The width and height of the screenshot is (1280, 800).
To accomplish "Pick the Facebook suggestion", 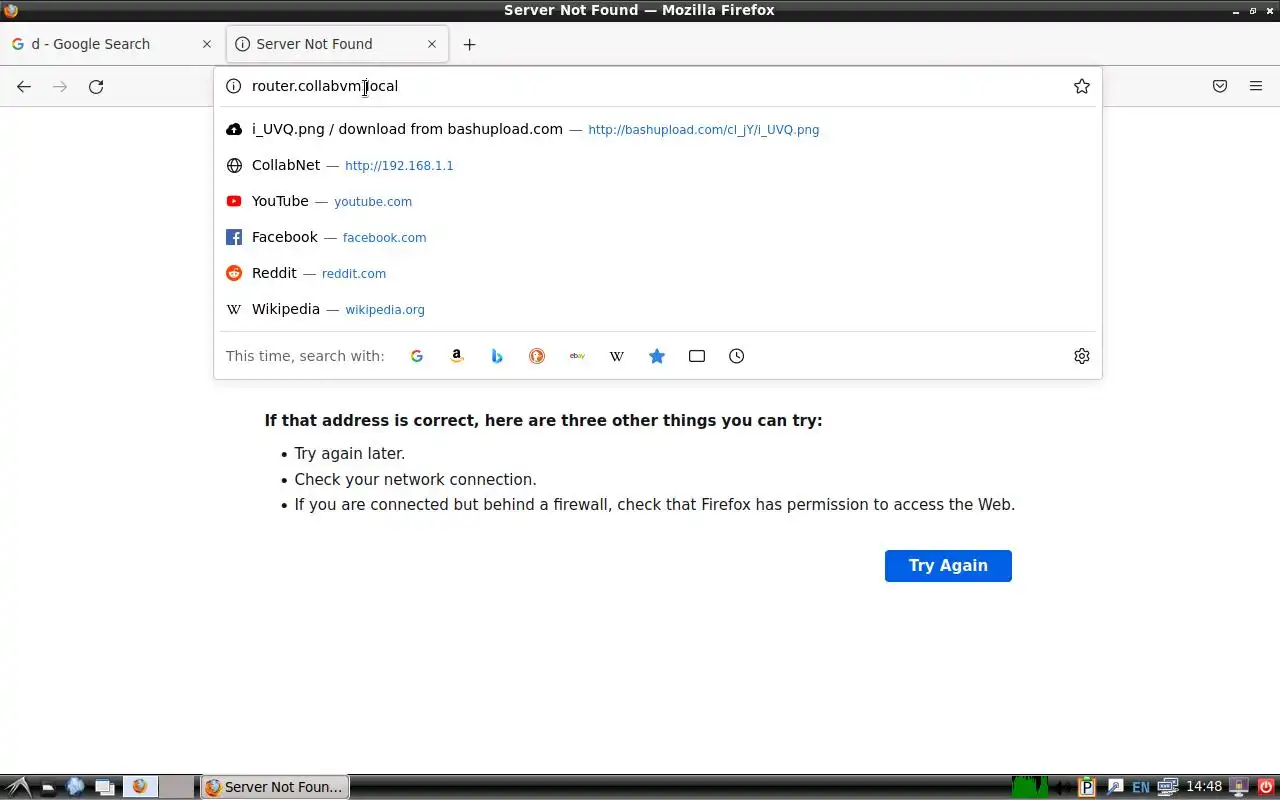I will [x=658, y=237].
